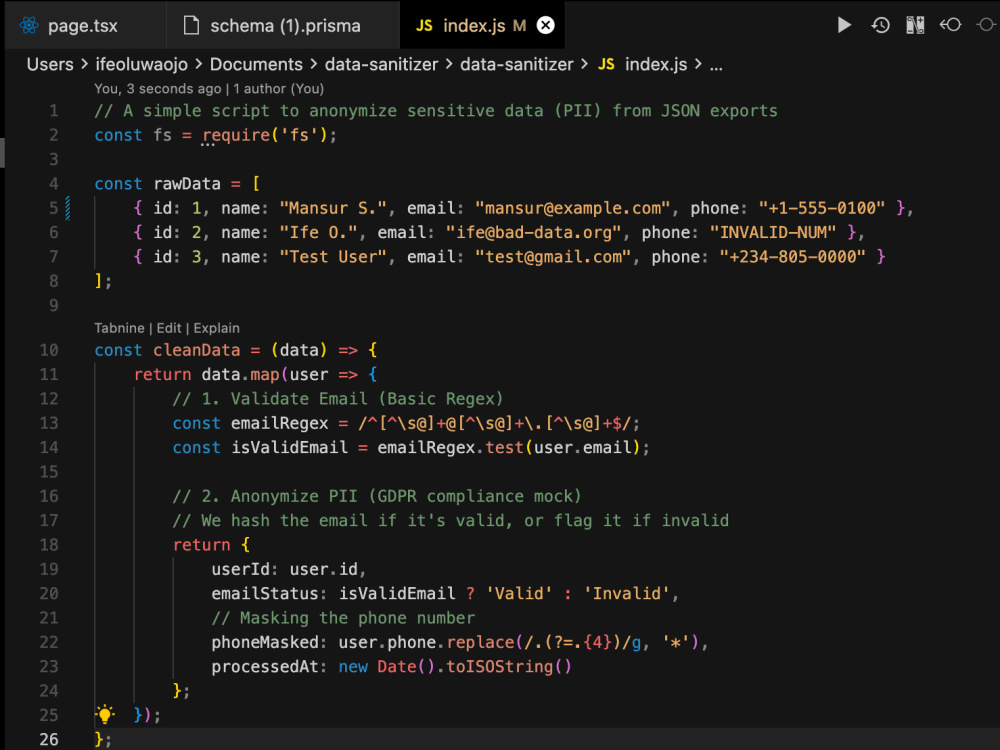
Task: Click the "+234-805-0000" string
Action: point(793,257)
